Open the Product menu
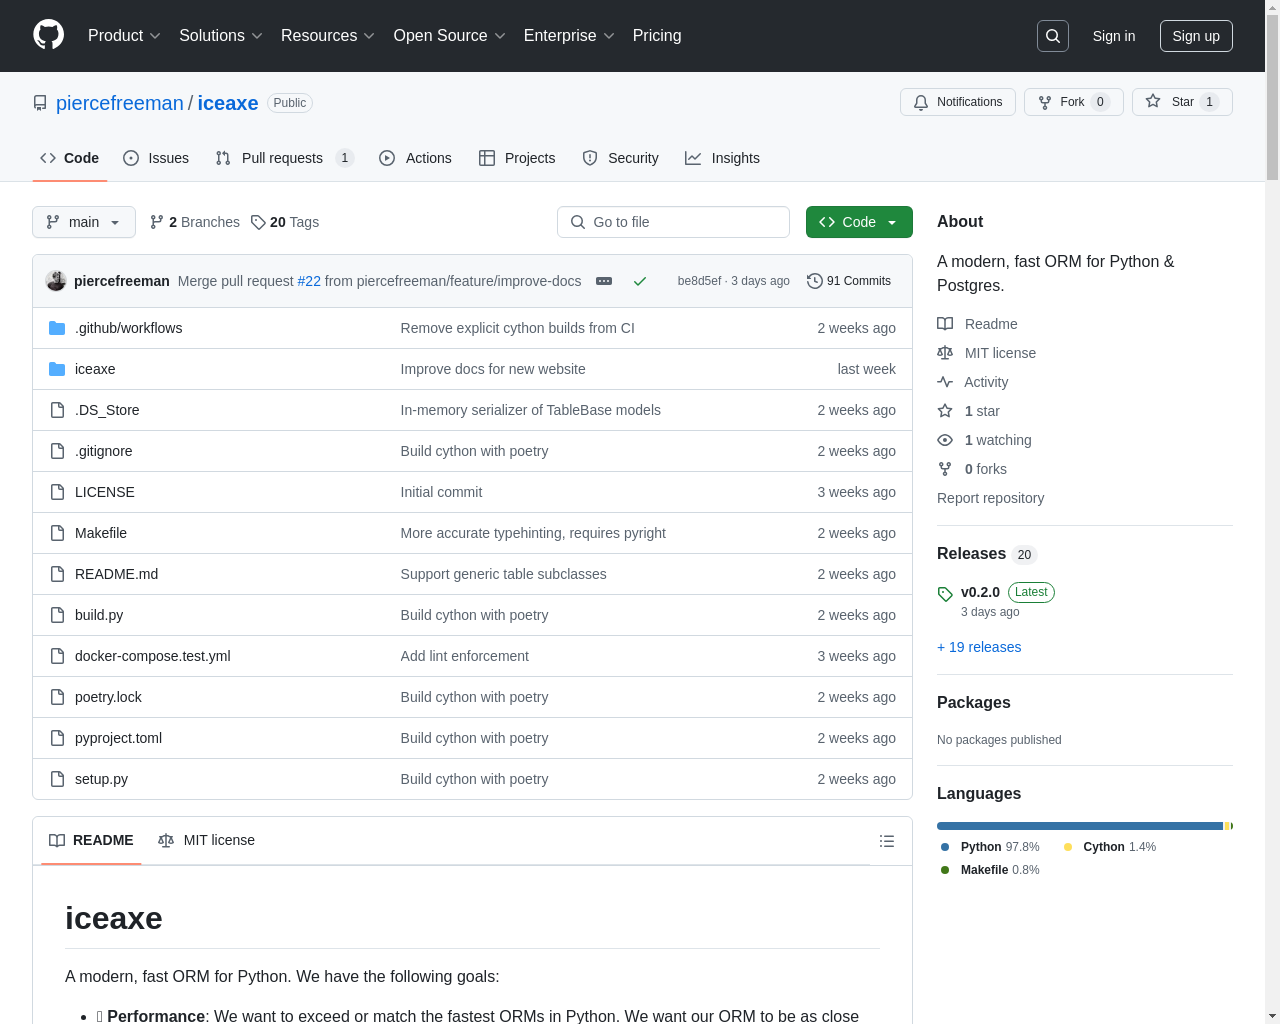 coord(124,36)
